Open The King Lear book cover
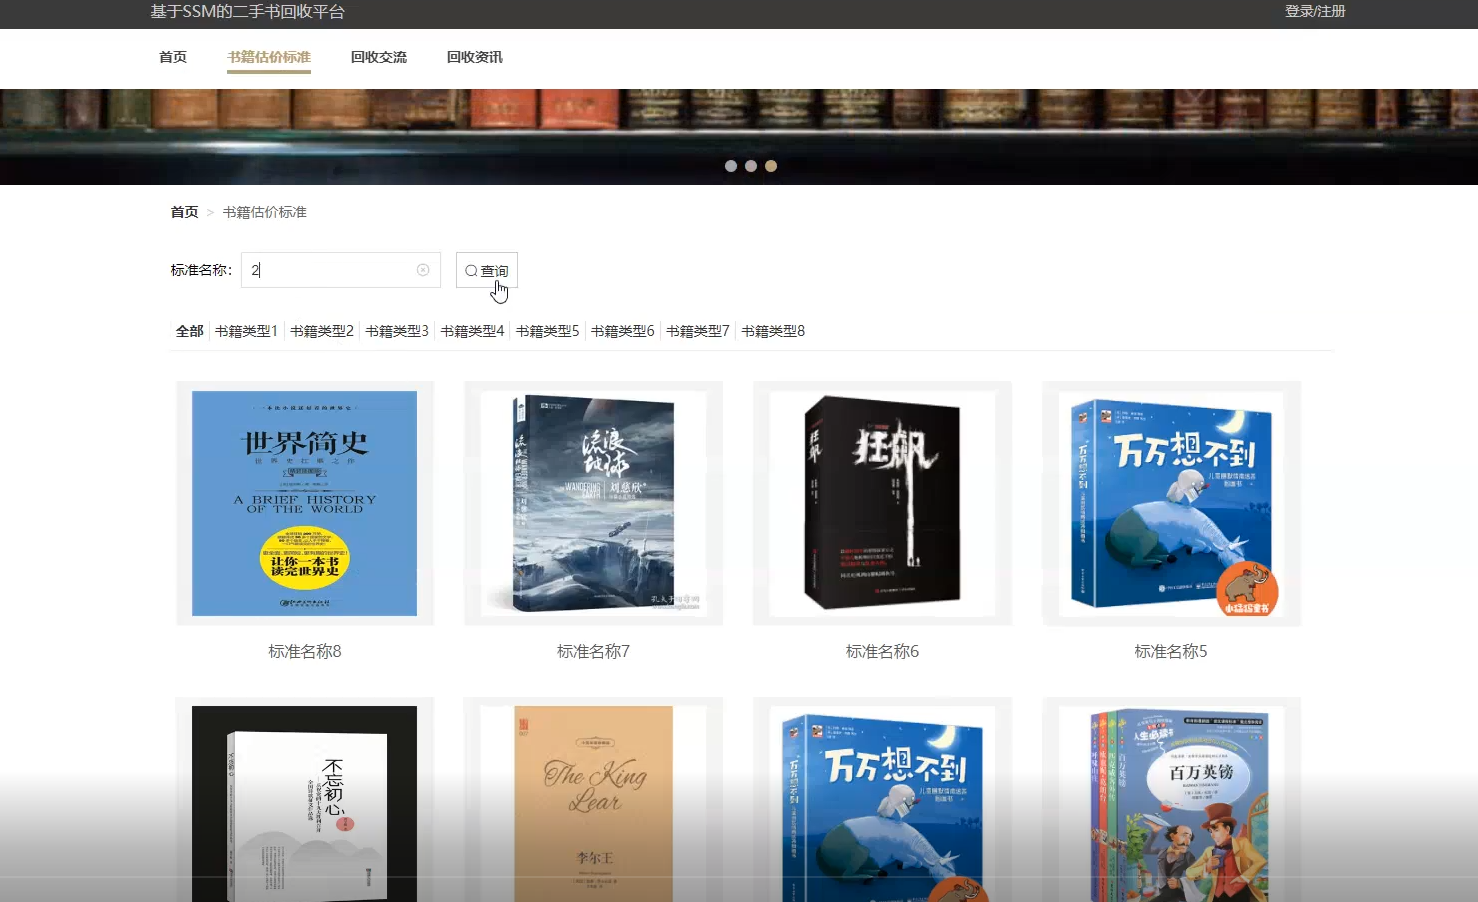The width and height of the screenshot is (1478, 902). pos(593,804)
